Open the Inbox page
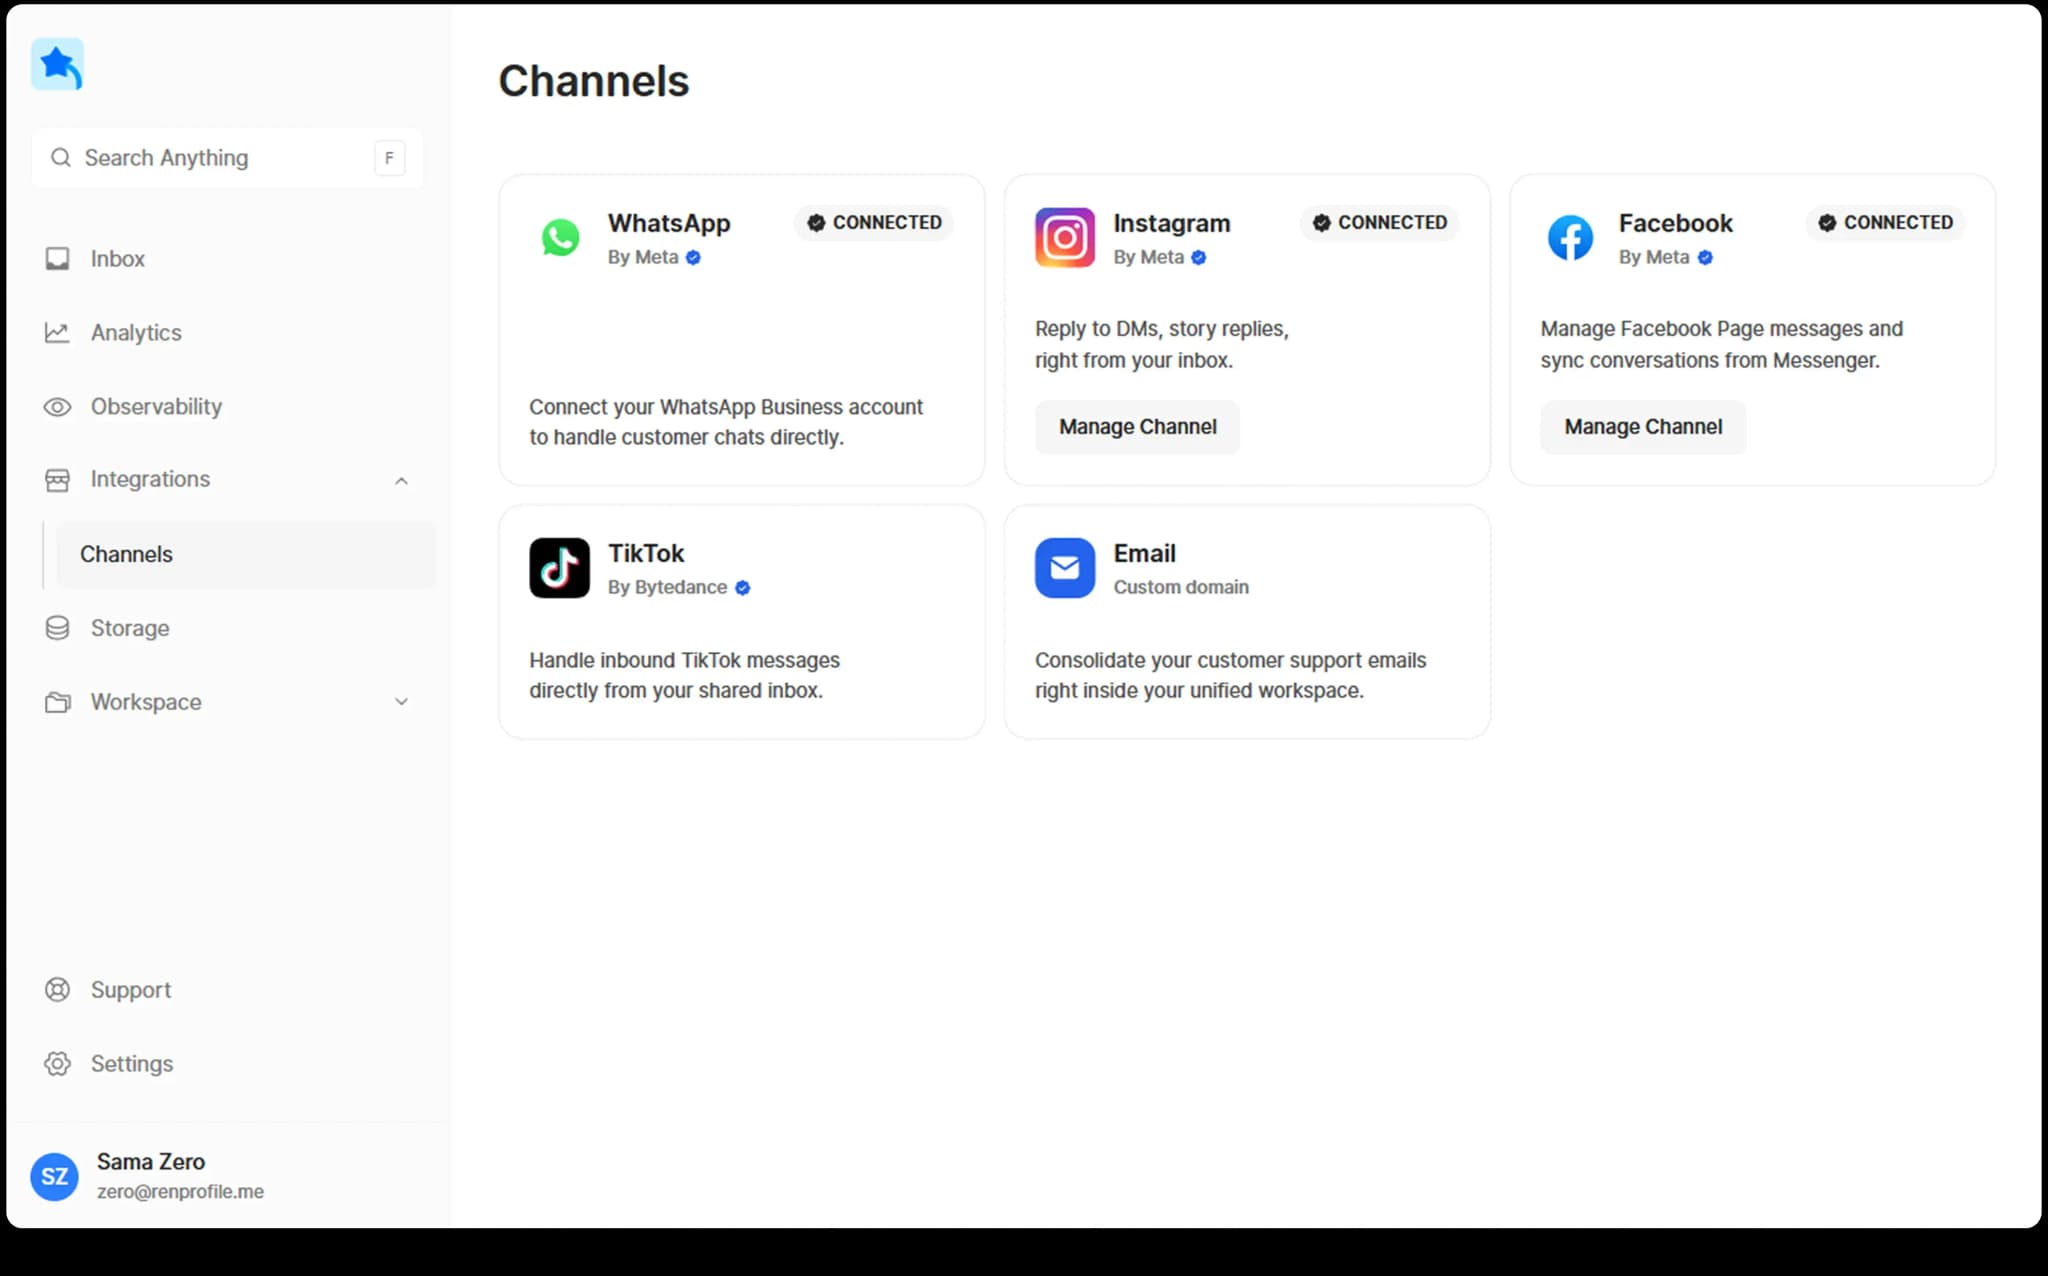 pos(117,259)
